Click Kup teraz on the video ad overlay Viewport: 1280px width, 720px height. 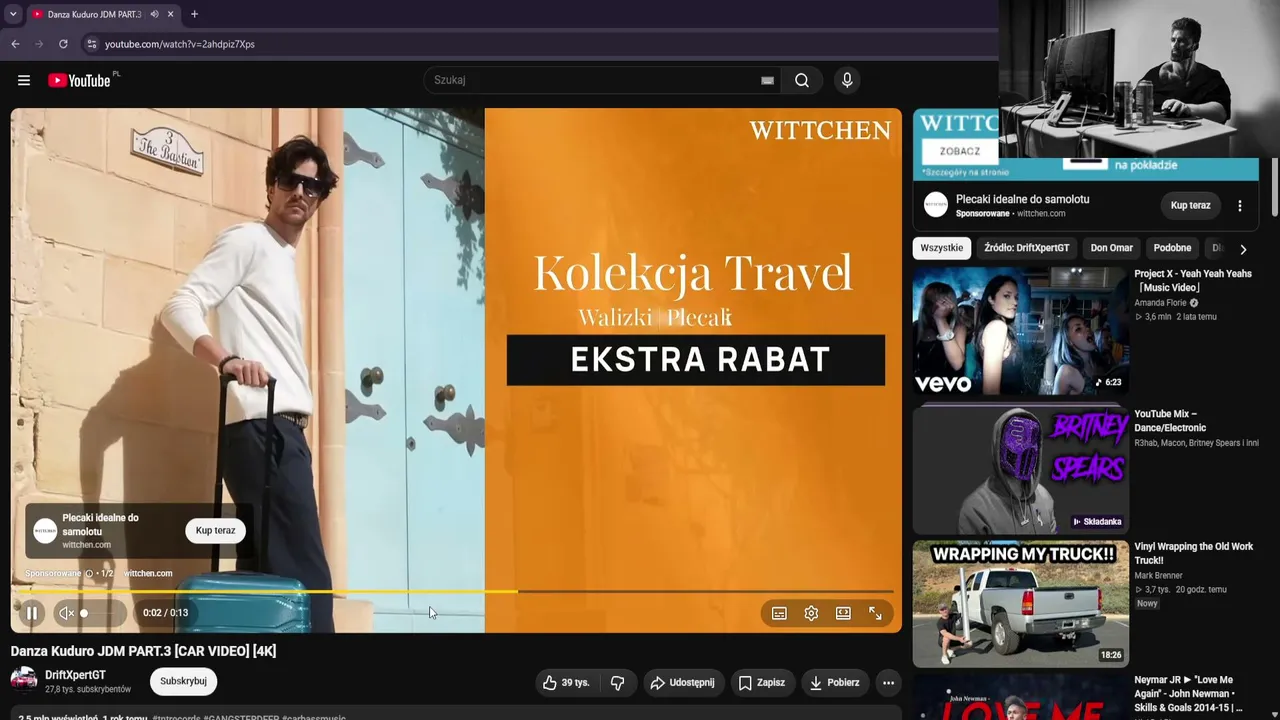point(215,531)
